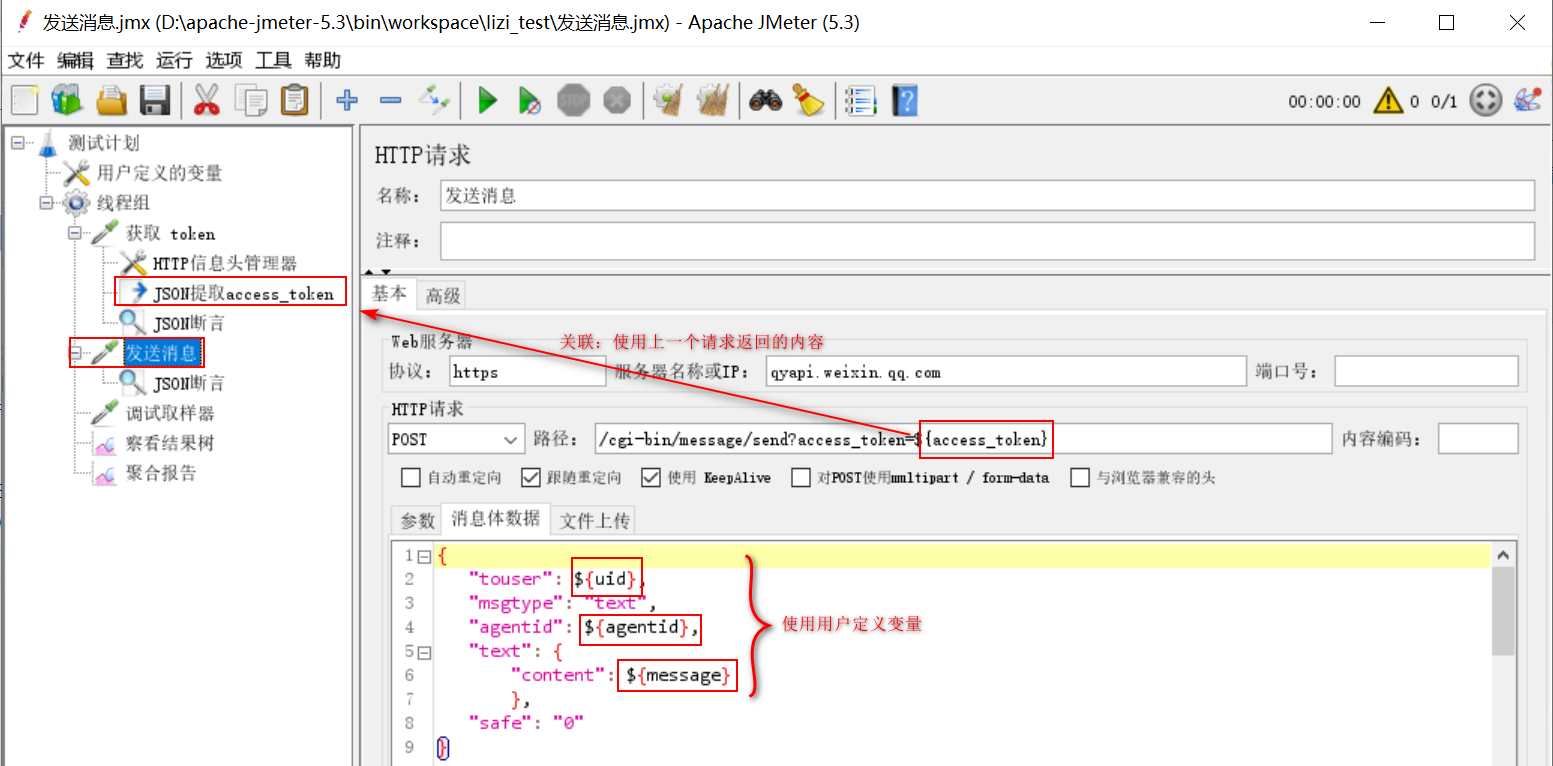
Task: Collapse the 发送消息 tree node
Action: click(x=77, y=353)
